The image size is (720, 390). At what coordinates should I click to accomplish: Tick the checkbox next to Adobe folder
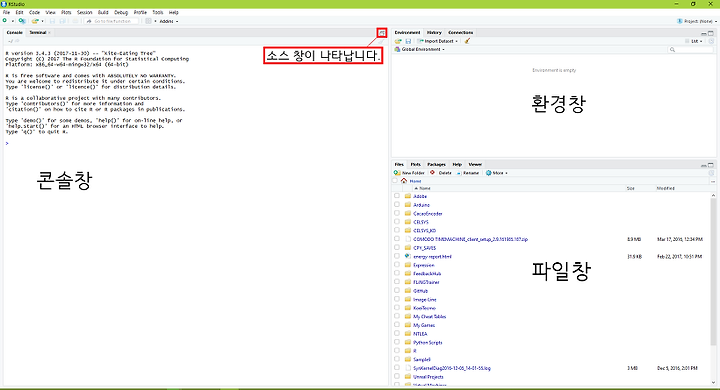point(397,196)
